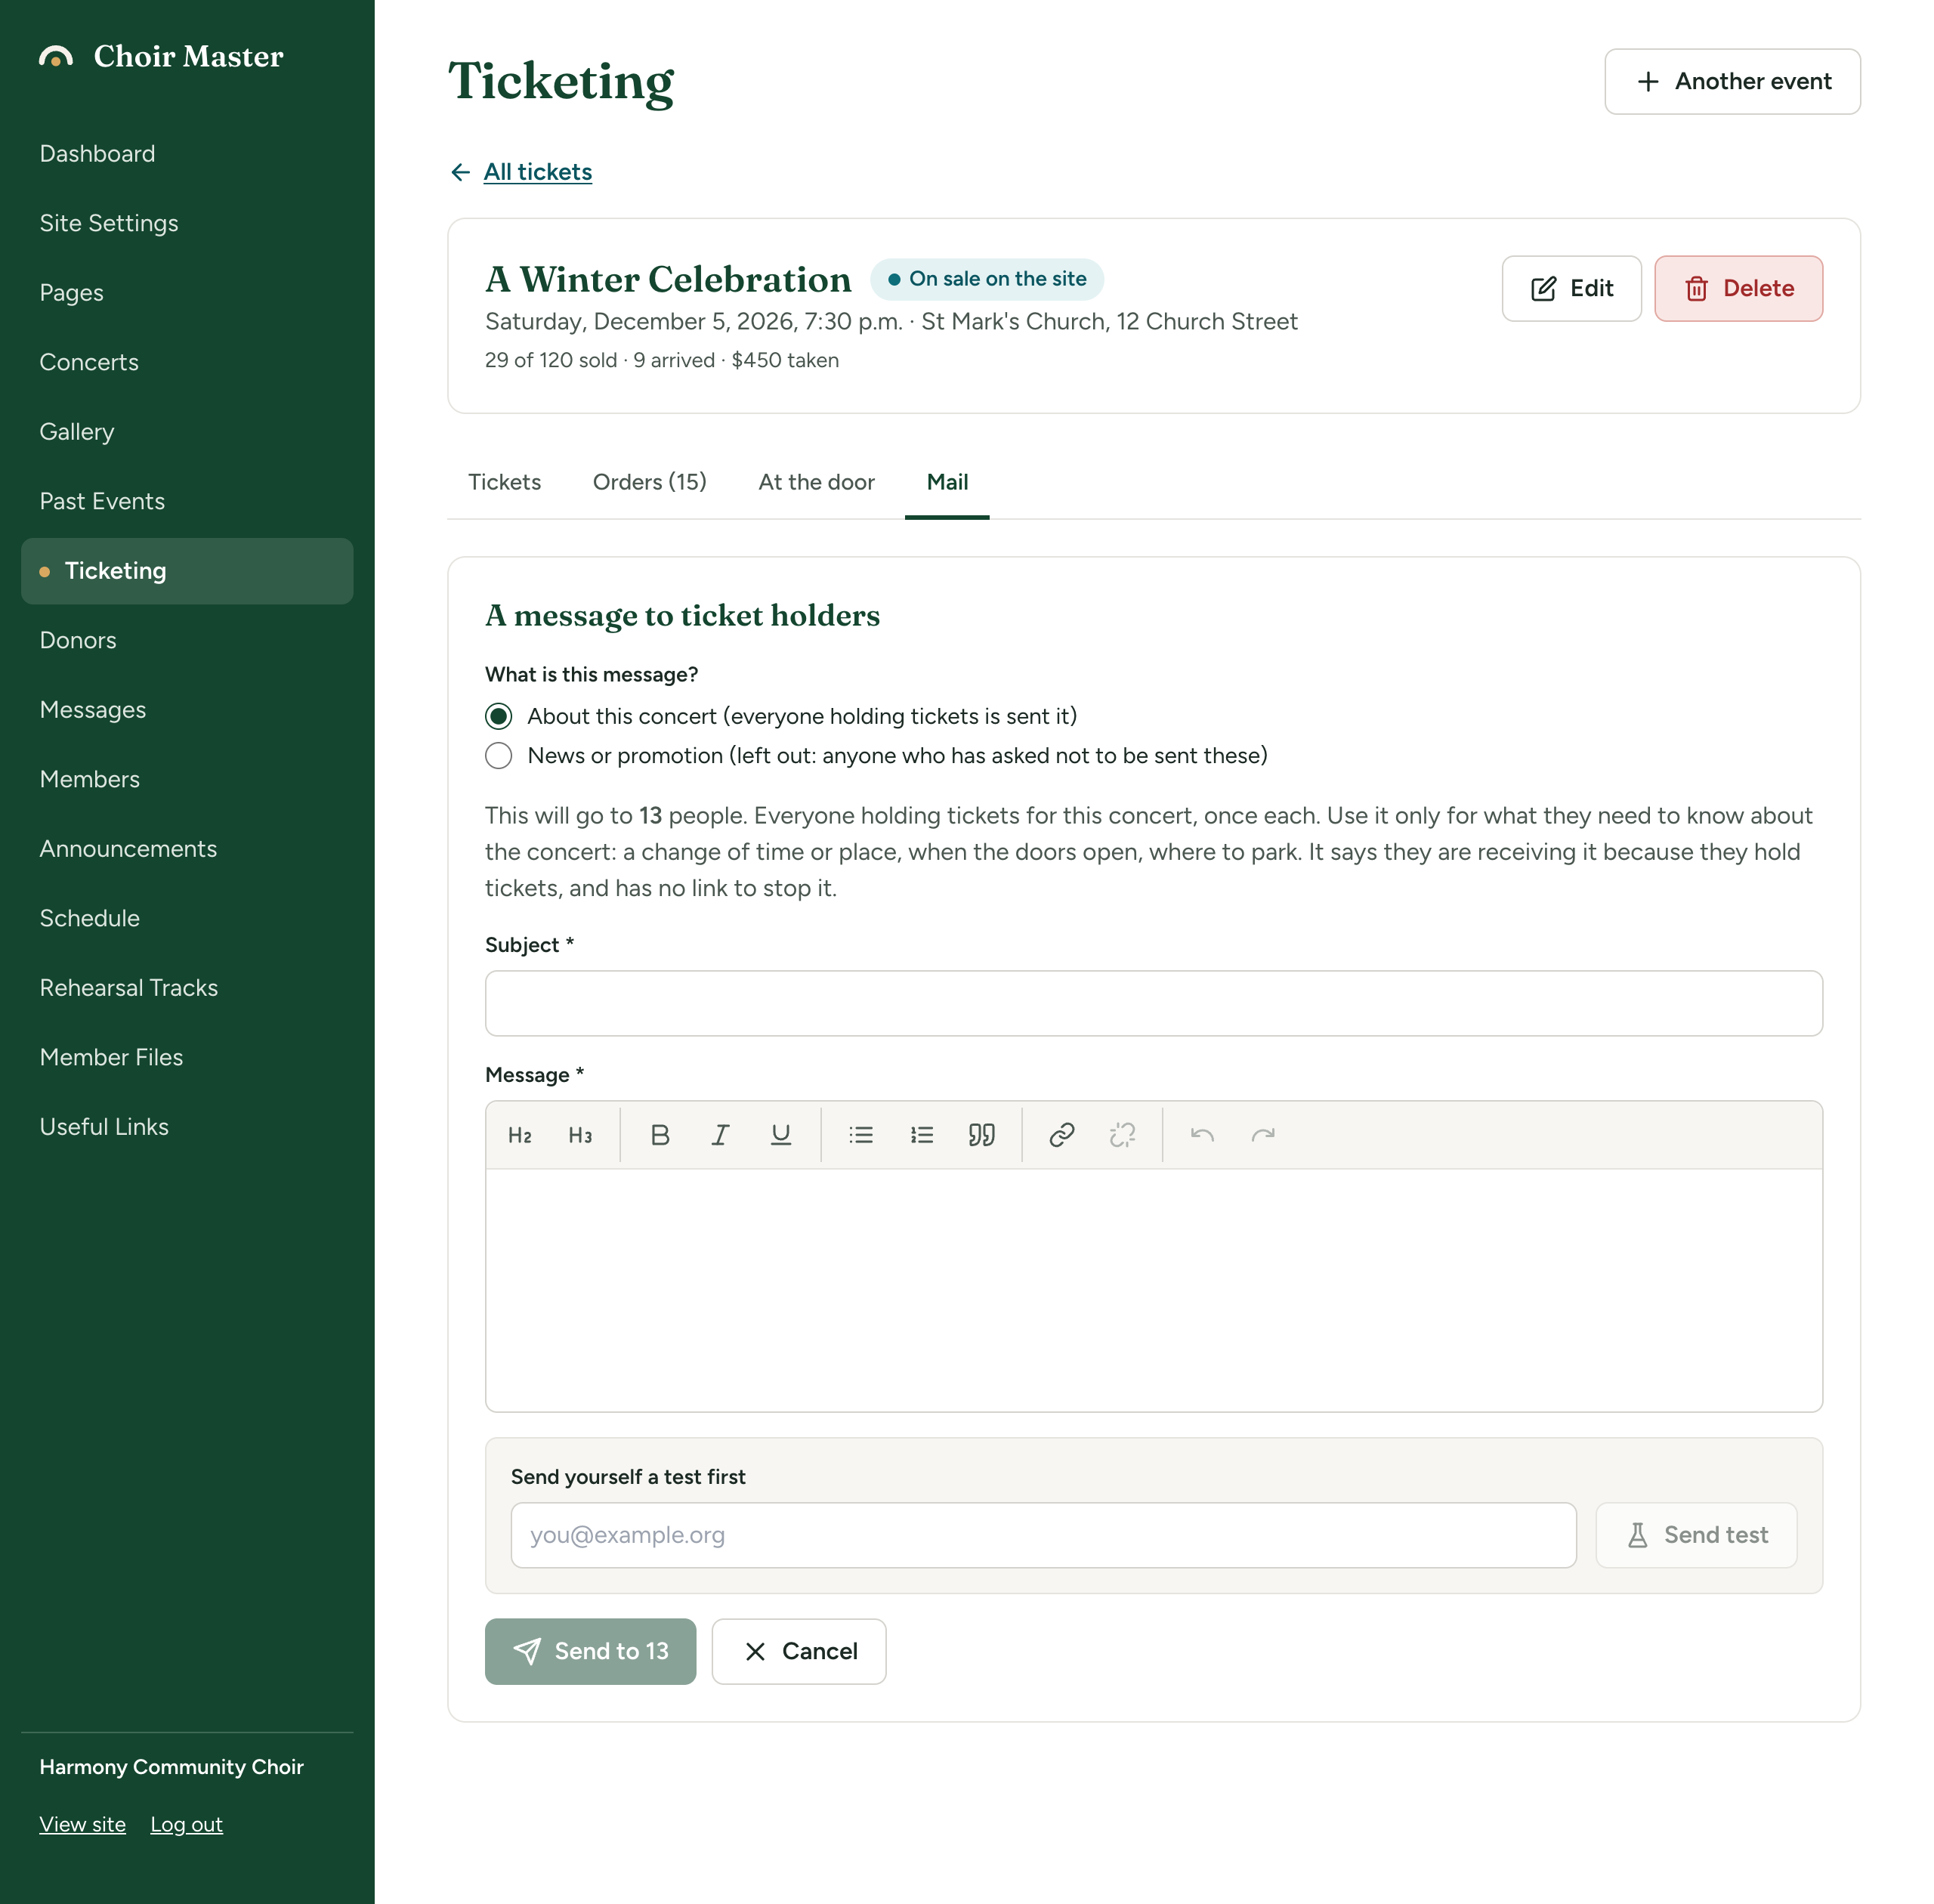Go to Concerts in the sidebar
Viewport: 1934px width, 1904px height.
click(187, 362)
